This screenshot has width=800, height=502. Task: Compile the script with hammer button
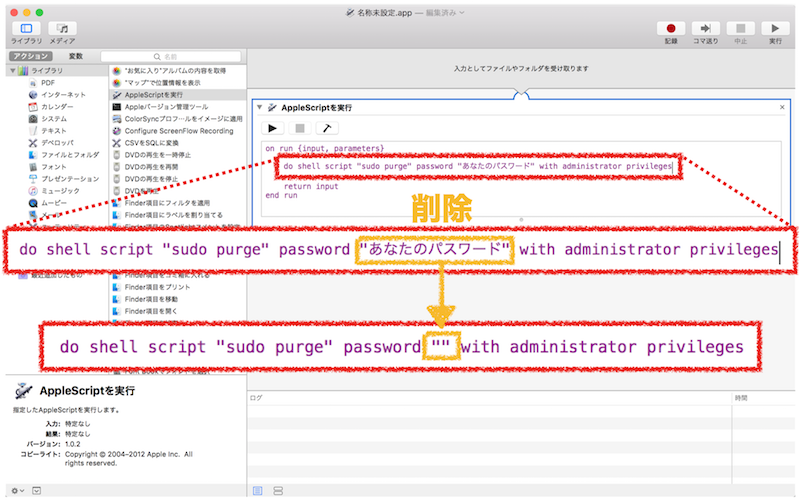coord(327,129)
